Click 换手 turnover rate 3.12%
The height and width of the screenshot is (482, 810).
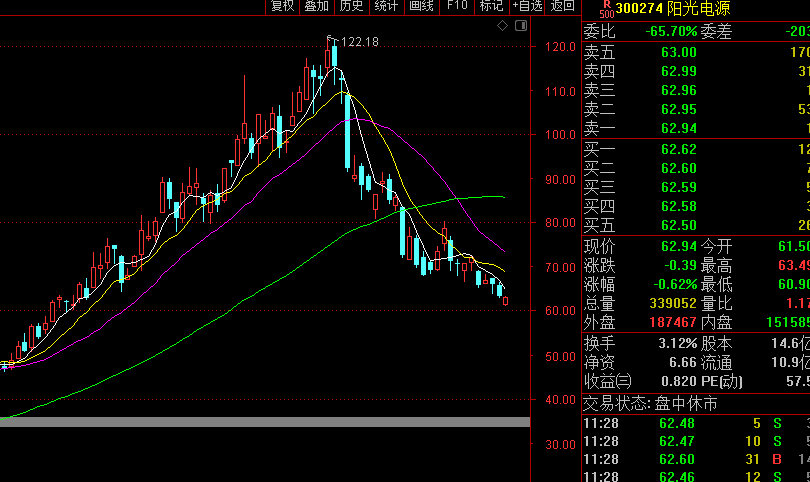(x=677, y=344)
